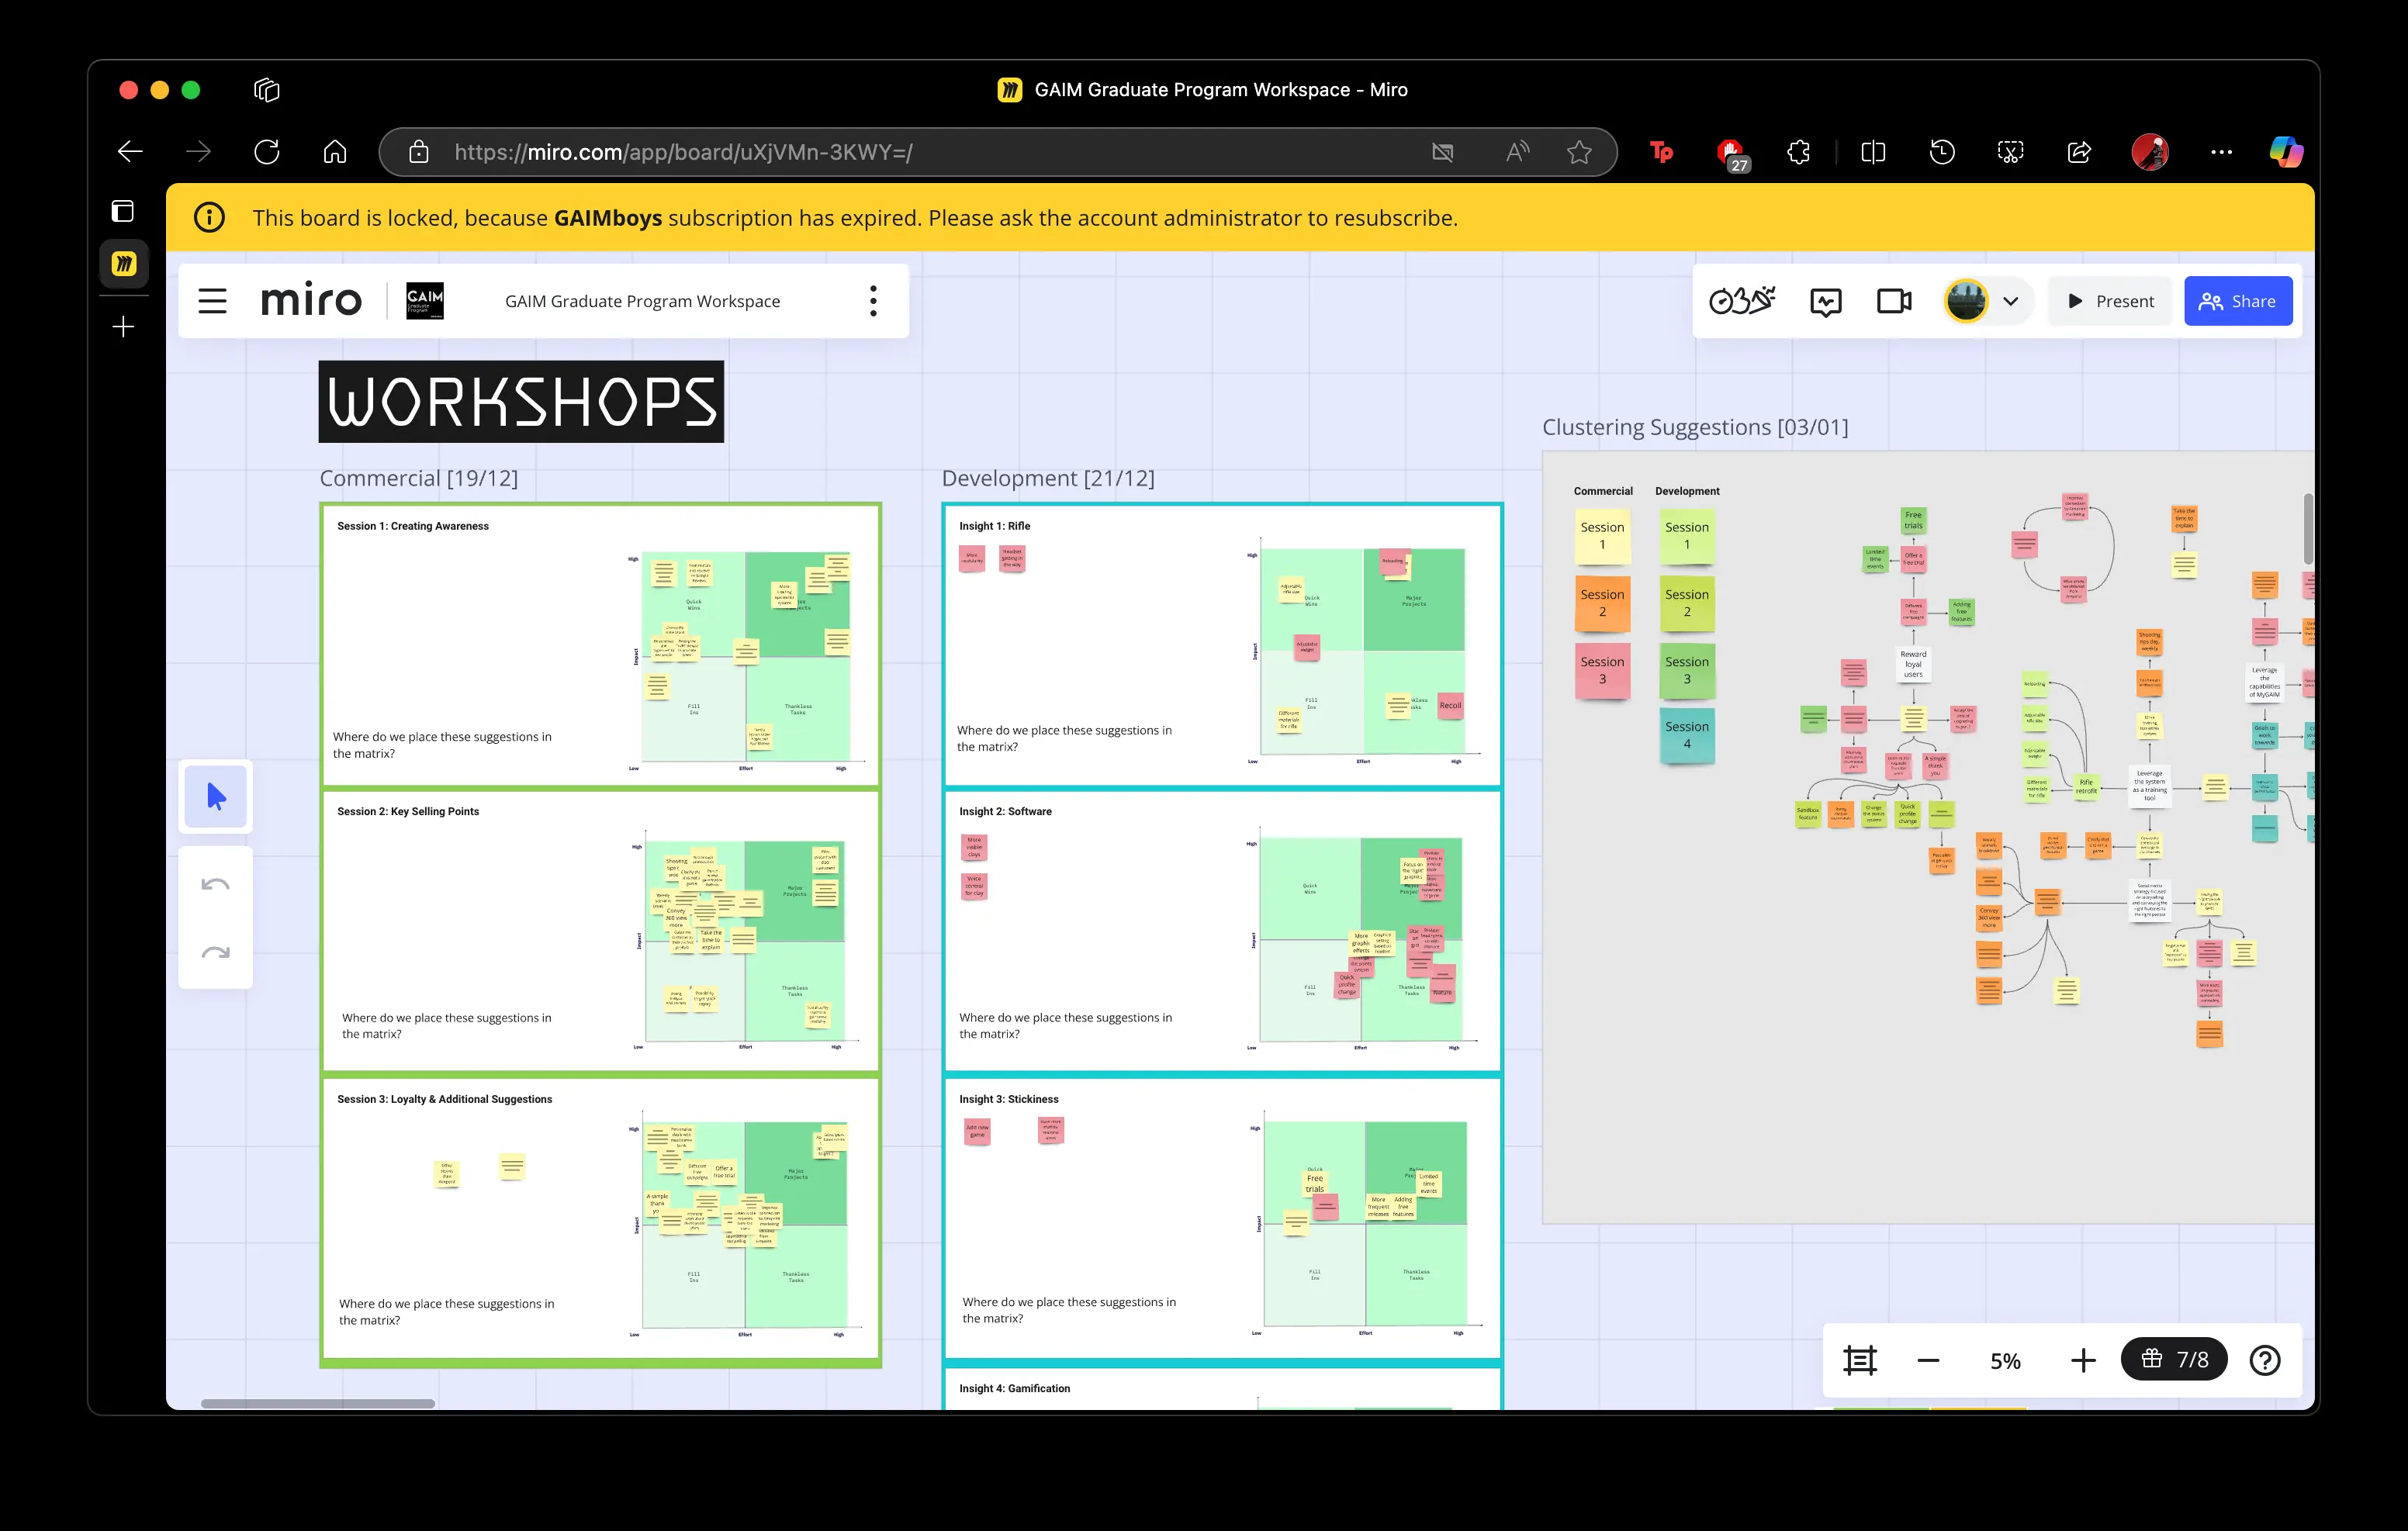
Task: Open the help question mark icon
Action: pos(2265,1360)
